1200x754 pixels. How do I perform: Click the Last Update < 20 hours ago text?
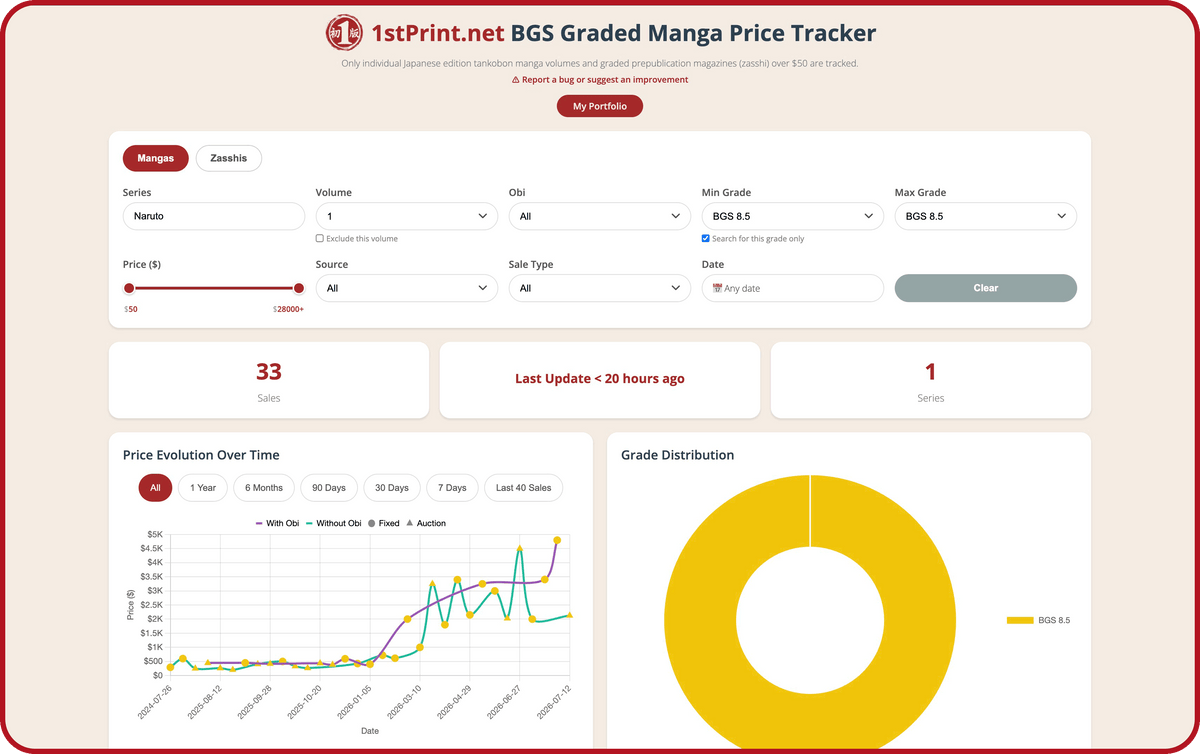pos(600,379)
